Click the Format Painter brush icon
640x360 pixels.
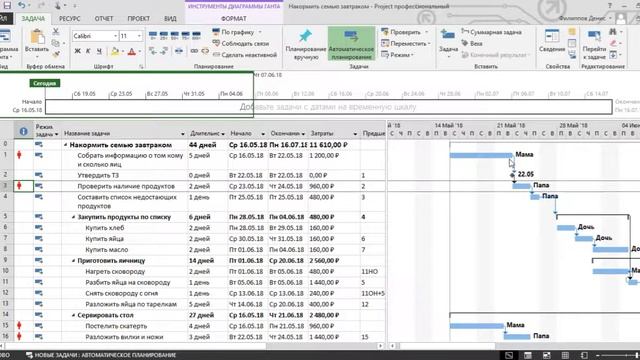pos(56,54)
